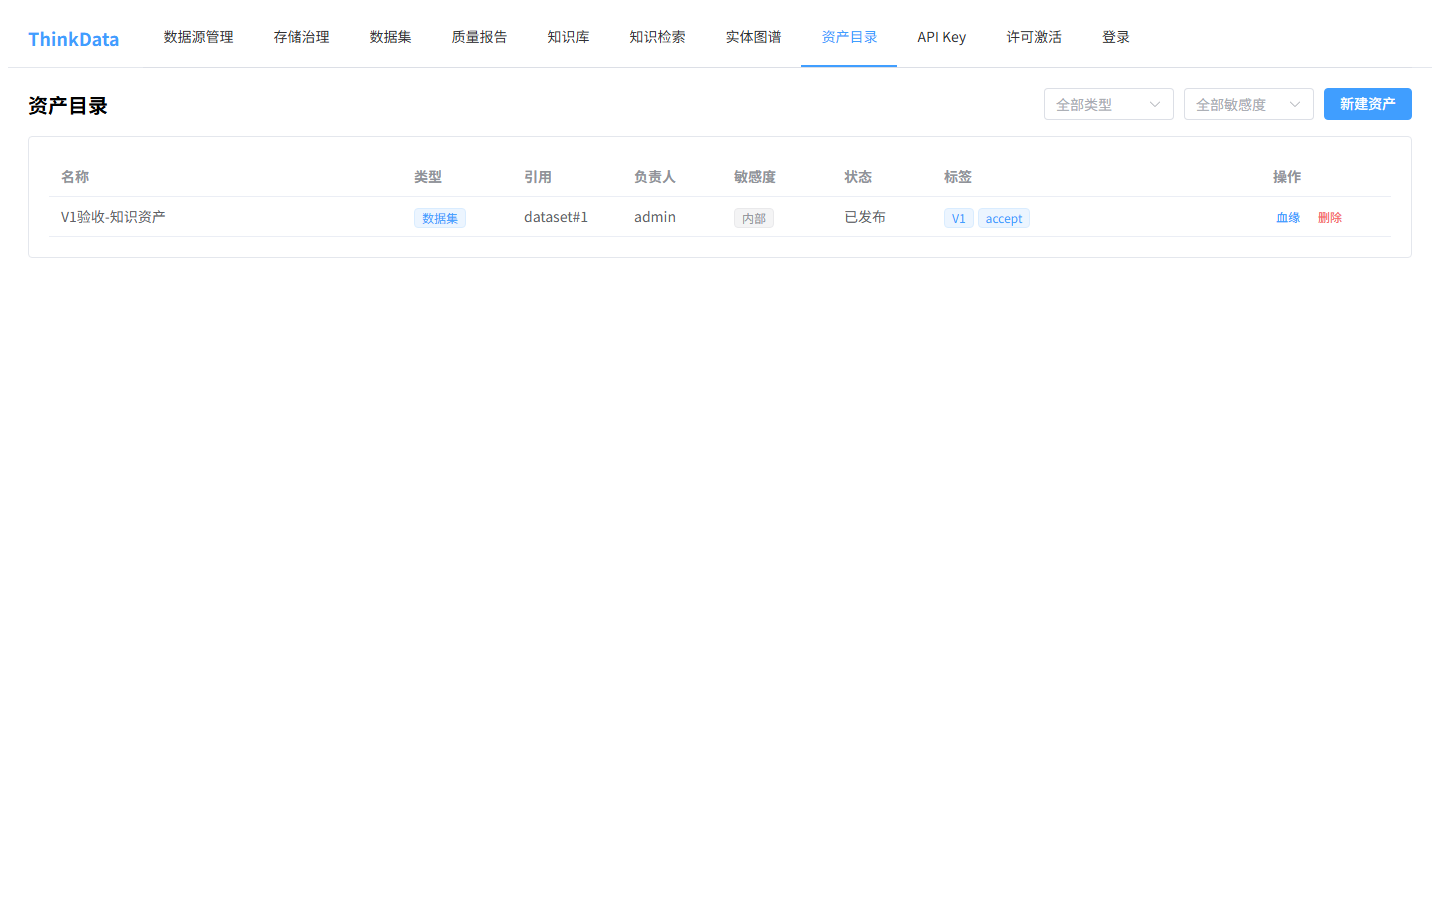Select the 实体图谱 nav item
The height and width of the screenshot is (900, 1440).
[x=753, y=37]
